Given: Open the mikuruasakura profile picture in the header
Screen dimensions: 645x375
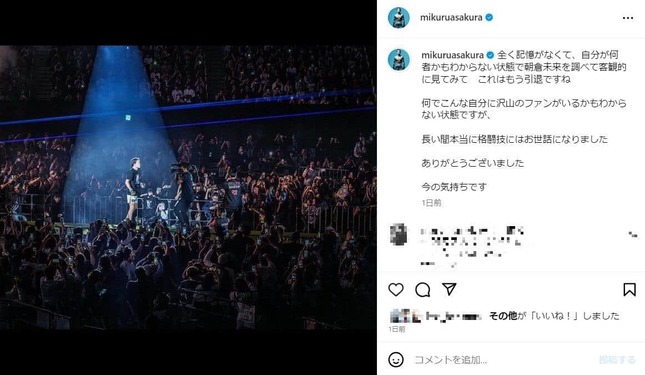Looking at the screenshot, I should (399, 18).
